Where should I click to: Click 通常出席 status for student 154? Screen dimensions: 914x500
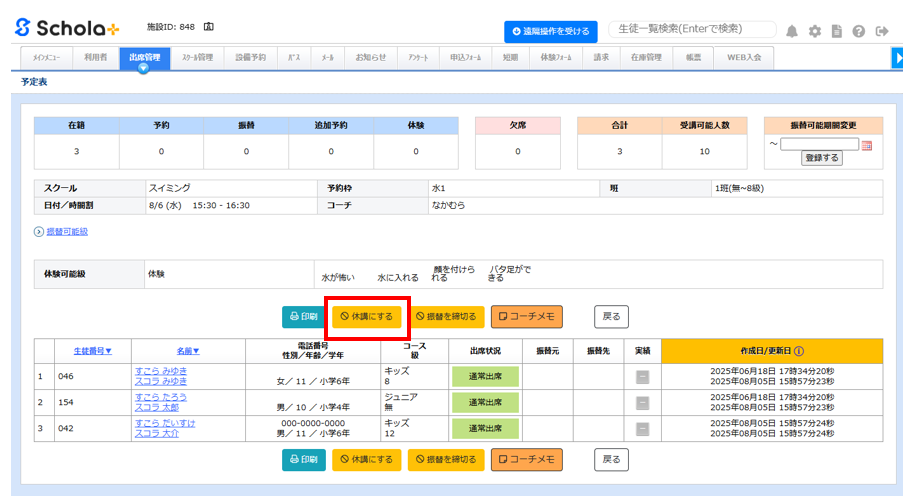pyautogui.click(x=485, y=403)
